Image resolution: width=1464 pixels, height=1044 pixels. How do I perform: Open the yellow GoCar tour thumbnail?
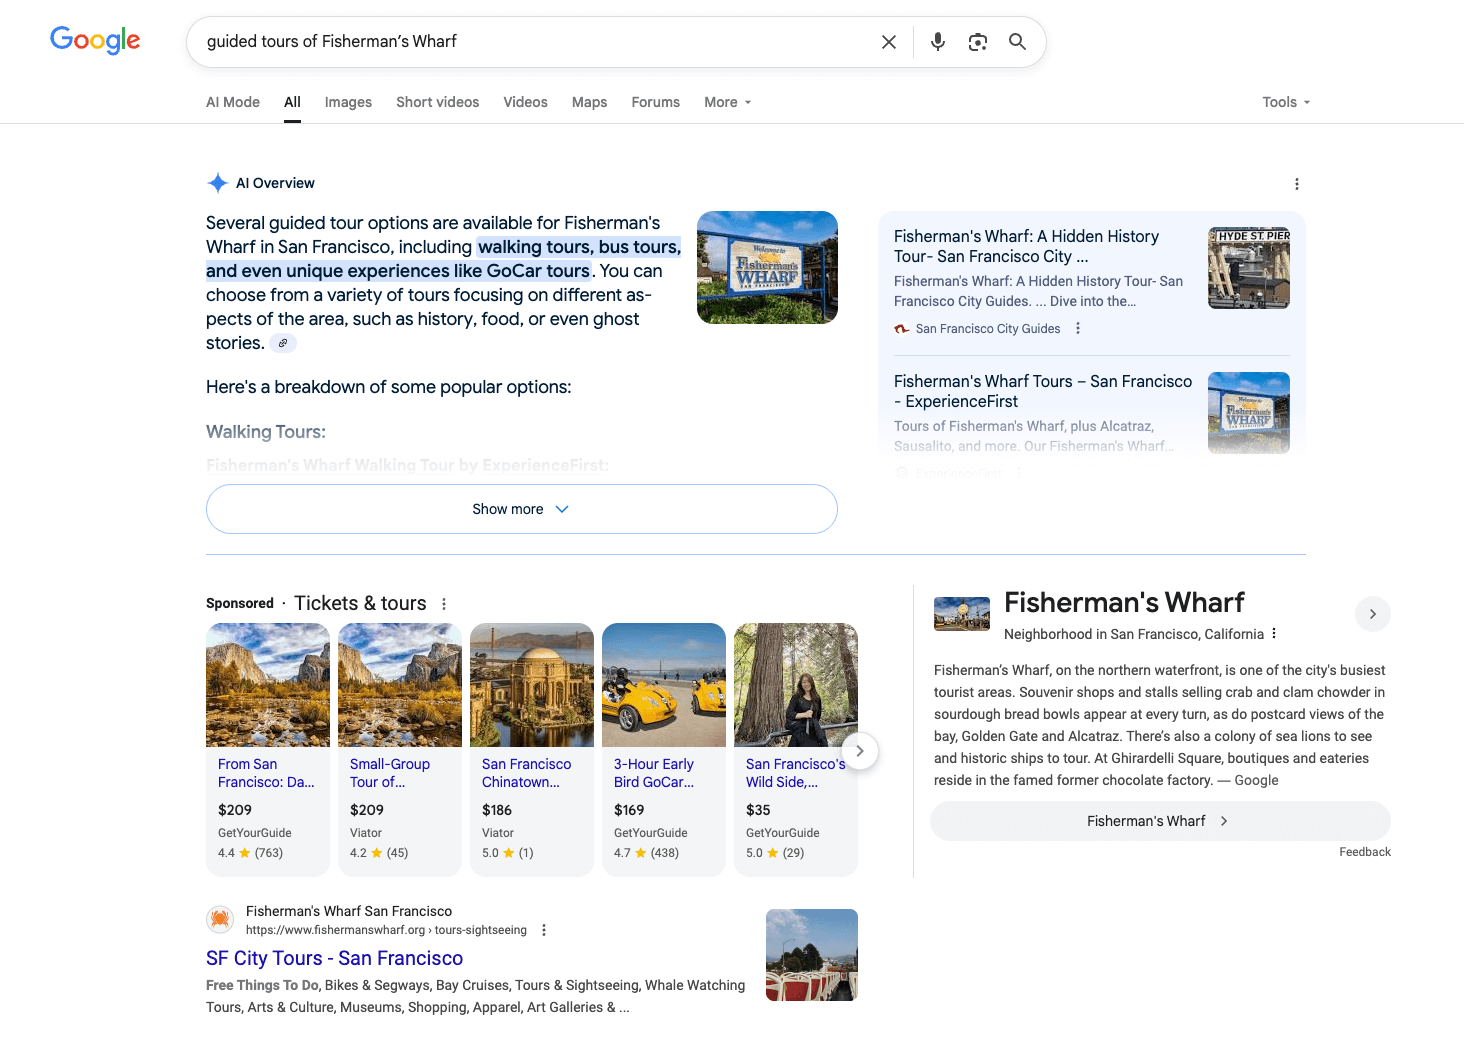click(x=663, y=685)
